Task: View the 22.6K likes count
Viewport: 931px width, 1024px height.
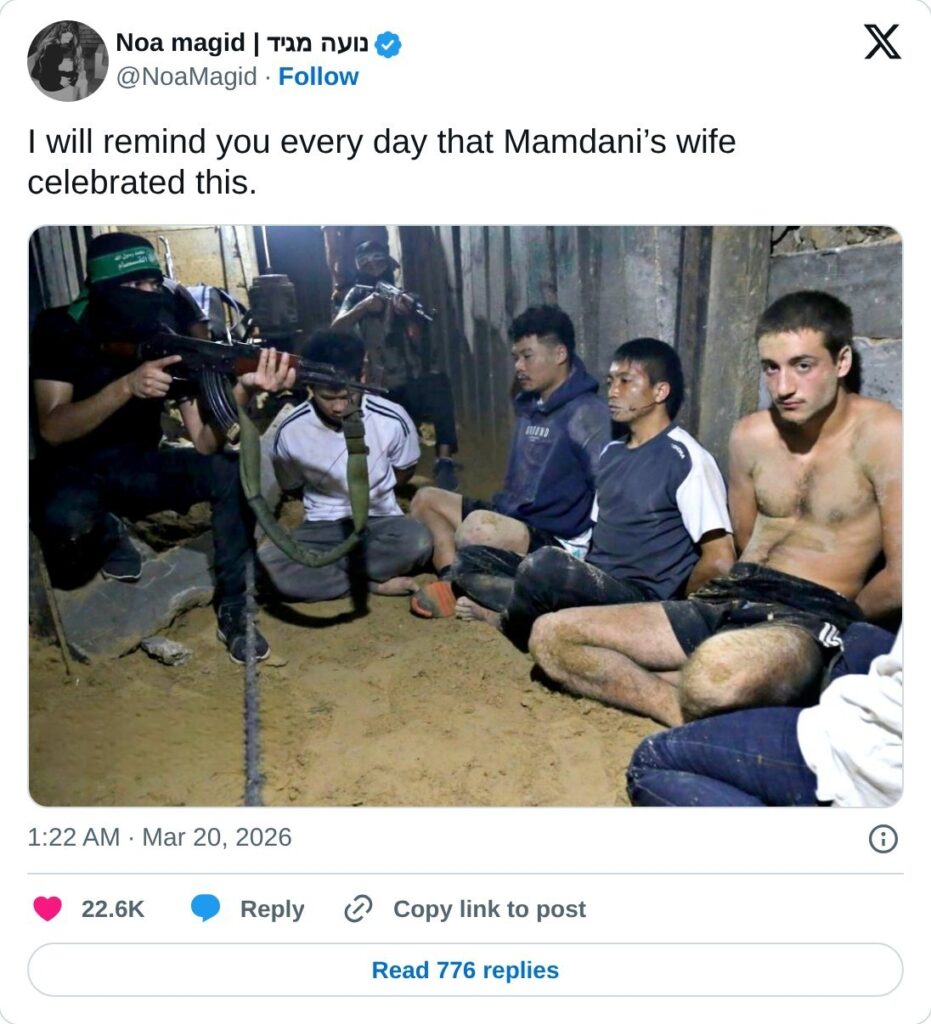Action: pos(112,909)
